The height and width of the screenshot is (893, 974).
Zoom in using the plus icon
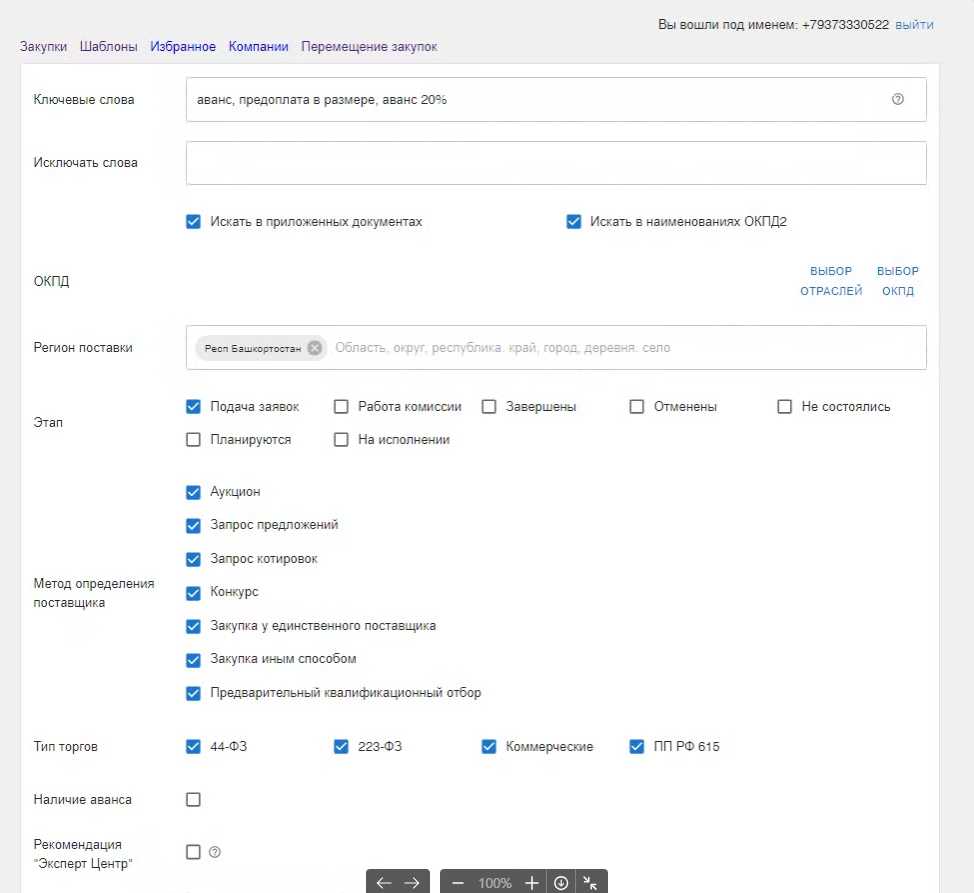click(x=532, y=883)
